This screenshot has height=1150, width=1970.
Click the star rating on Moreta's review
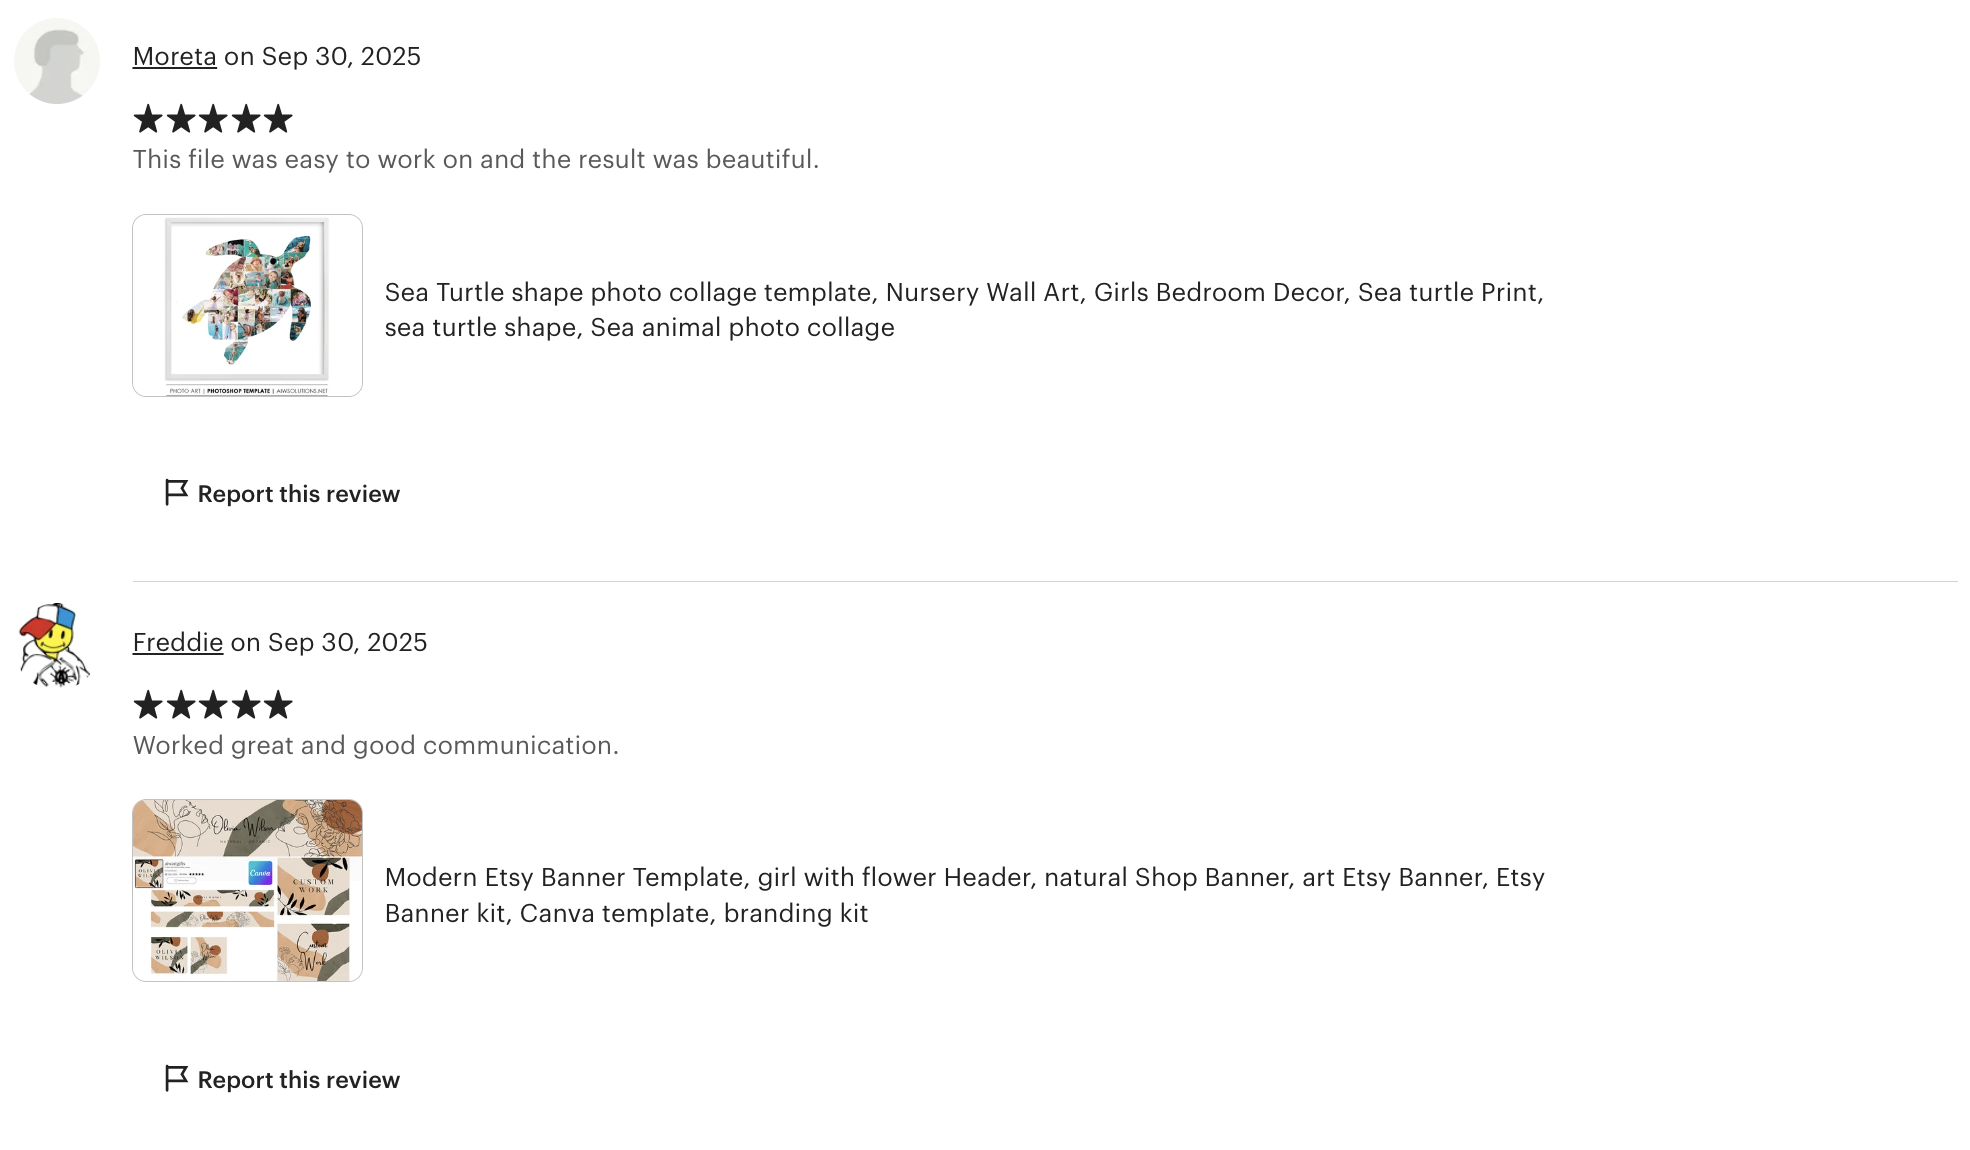213,120
